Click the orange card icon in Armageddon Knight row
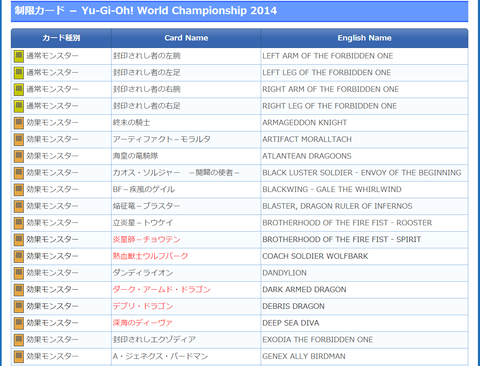 pos(19,123)
